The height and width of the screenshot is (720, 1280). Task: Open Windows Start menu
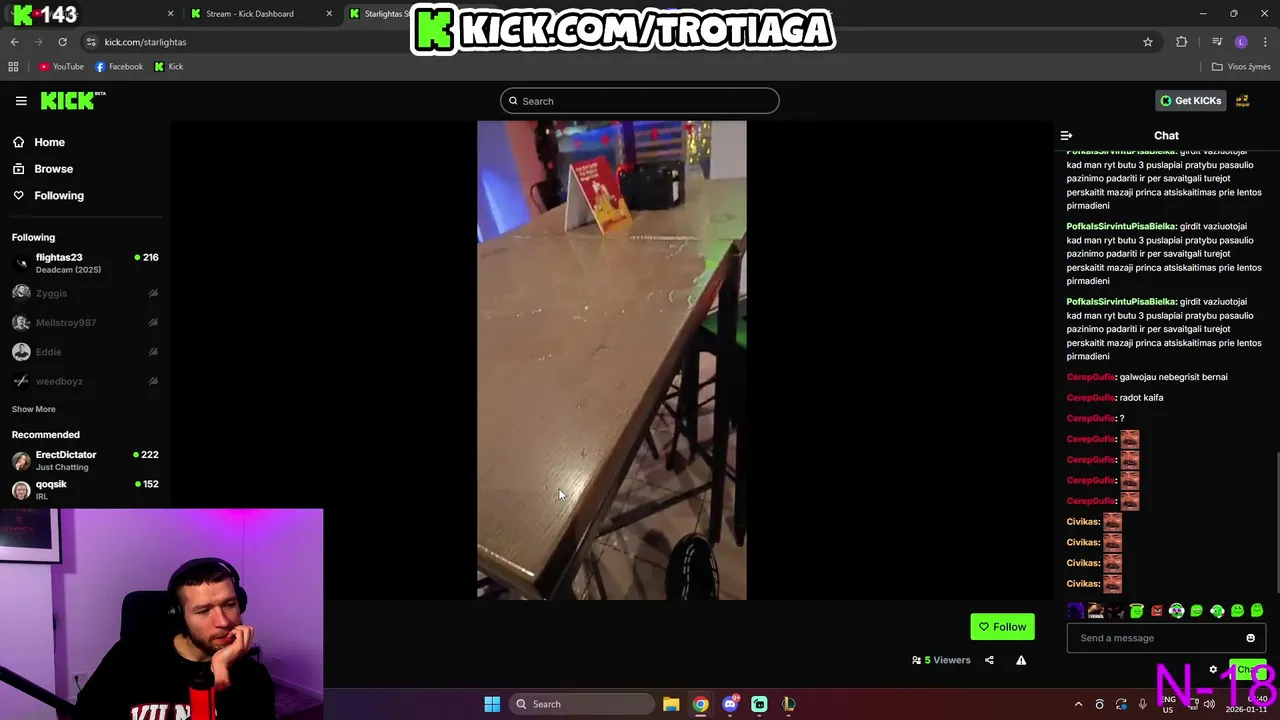coord(492,704)
